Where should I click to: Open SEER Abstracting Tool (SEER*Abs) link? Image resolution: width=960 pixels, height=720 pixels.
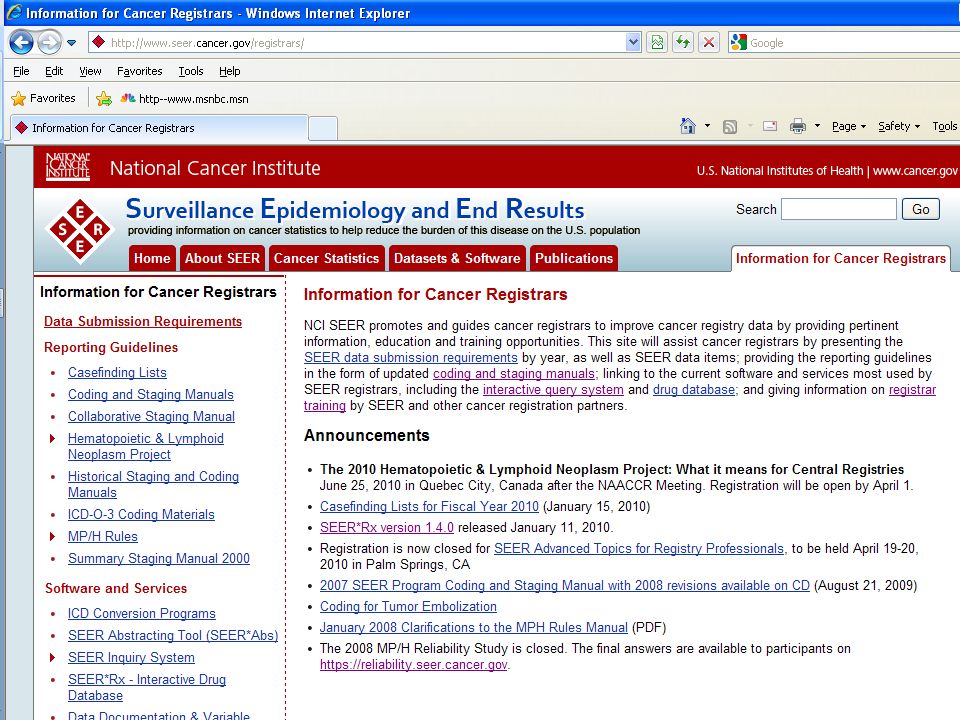coord(173,636)
